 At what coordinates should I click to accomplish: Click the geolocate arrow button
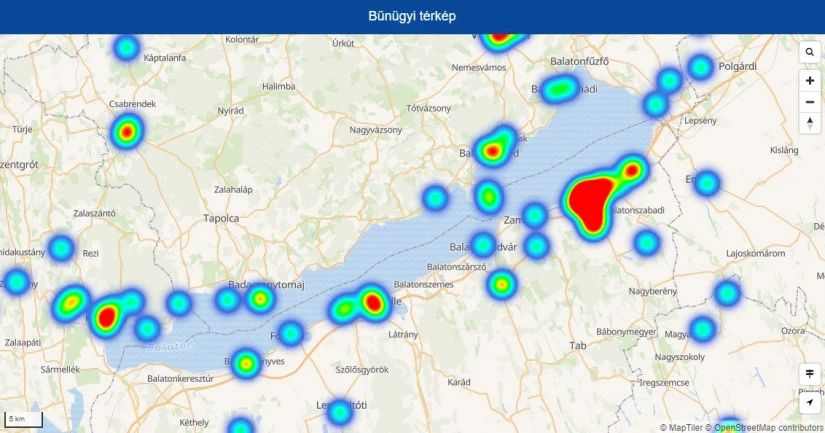pyautogui.click(x=809, y=402)
